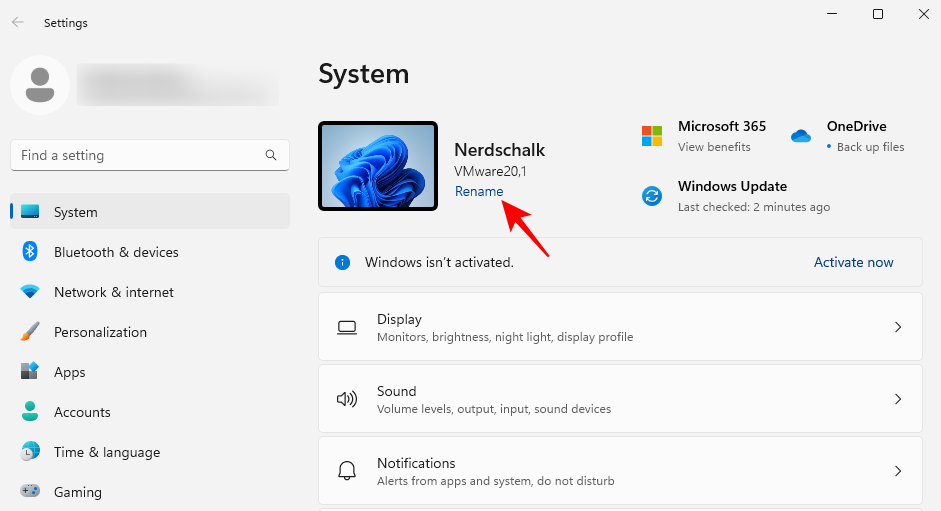Open Display monitors and brightness settings
The height and width of the screenshot is (511, 941).
coord(620,327)
